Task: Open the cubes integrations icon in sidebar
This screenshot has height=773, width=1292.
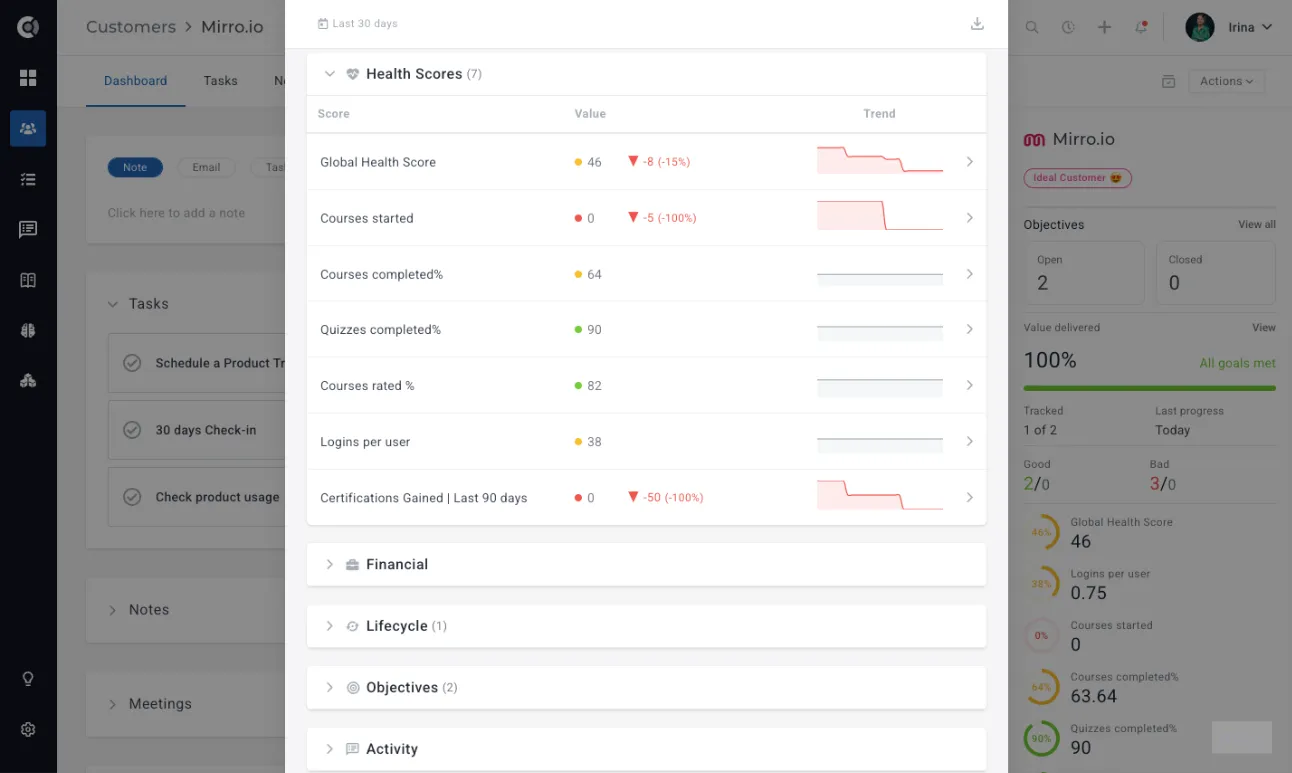Action: [28, 381]
